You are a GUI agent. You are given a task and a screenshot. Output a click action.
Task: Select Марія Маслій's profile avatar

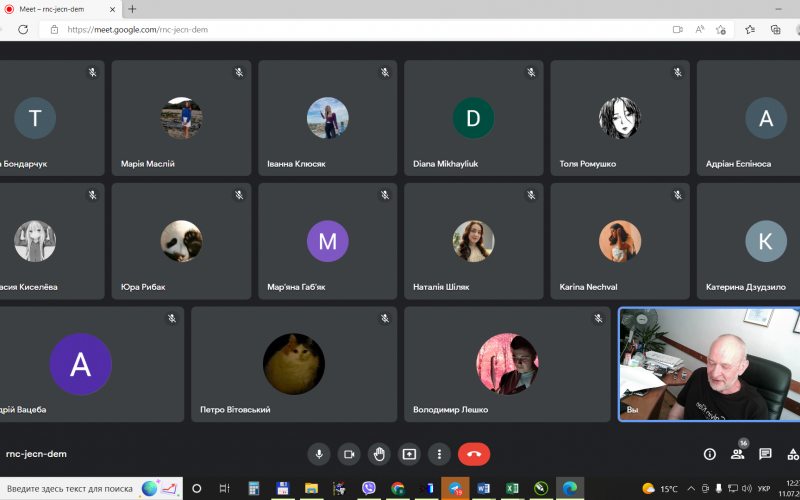[x=181, y=118]
